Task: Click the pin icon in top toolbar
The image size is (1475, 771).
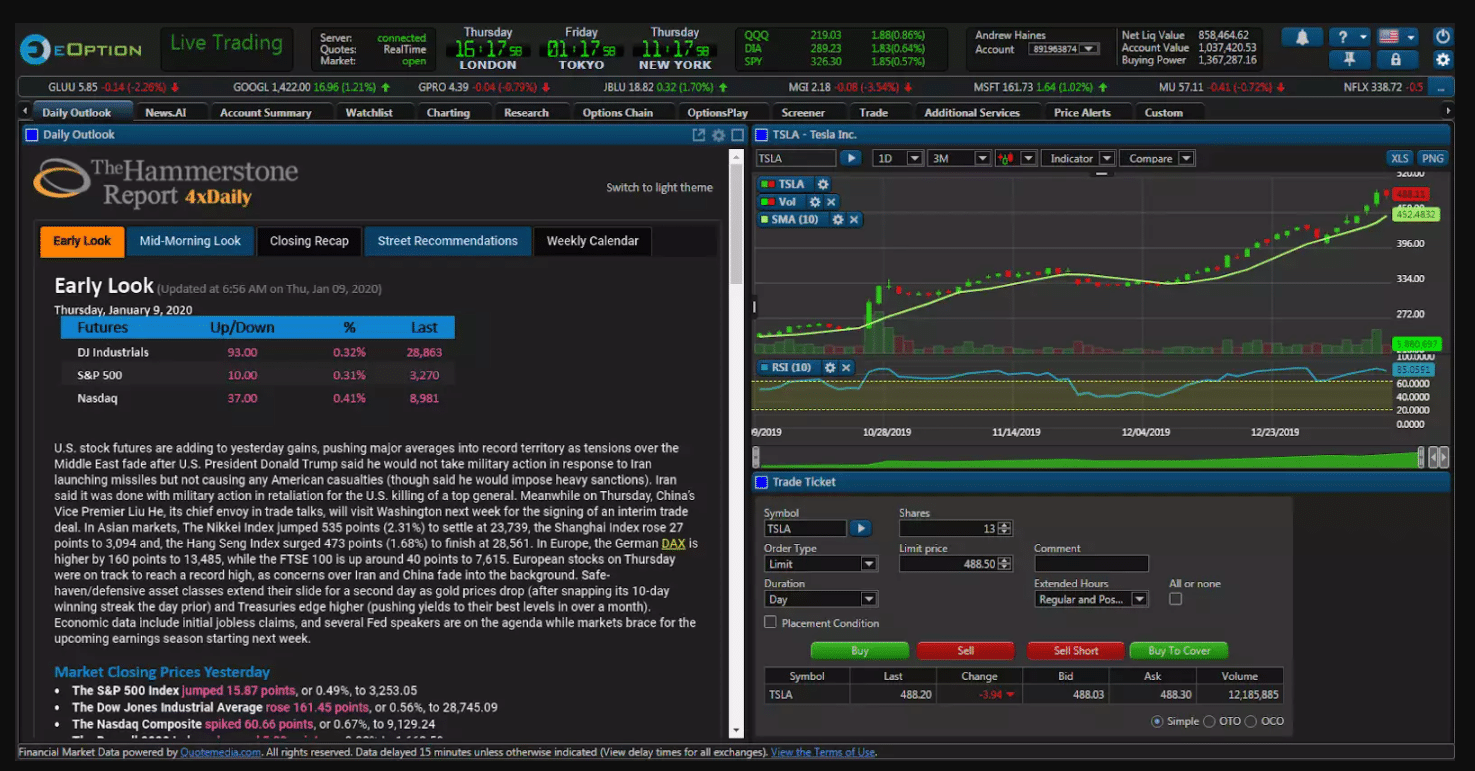Action: (x=1350, y=60)
